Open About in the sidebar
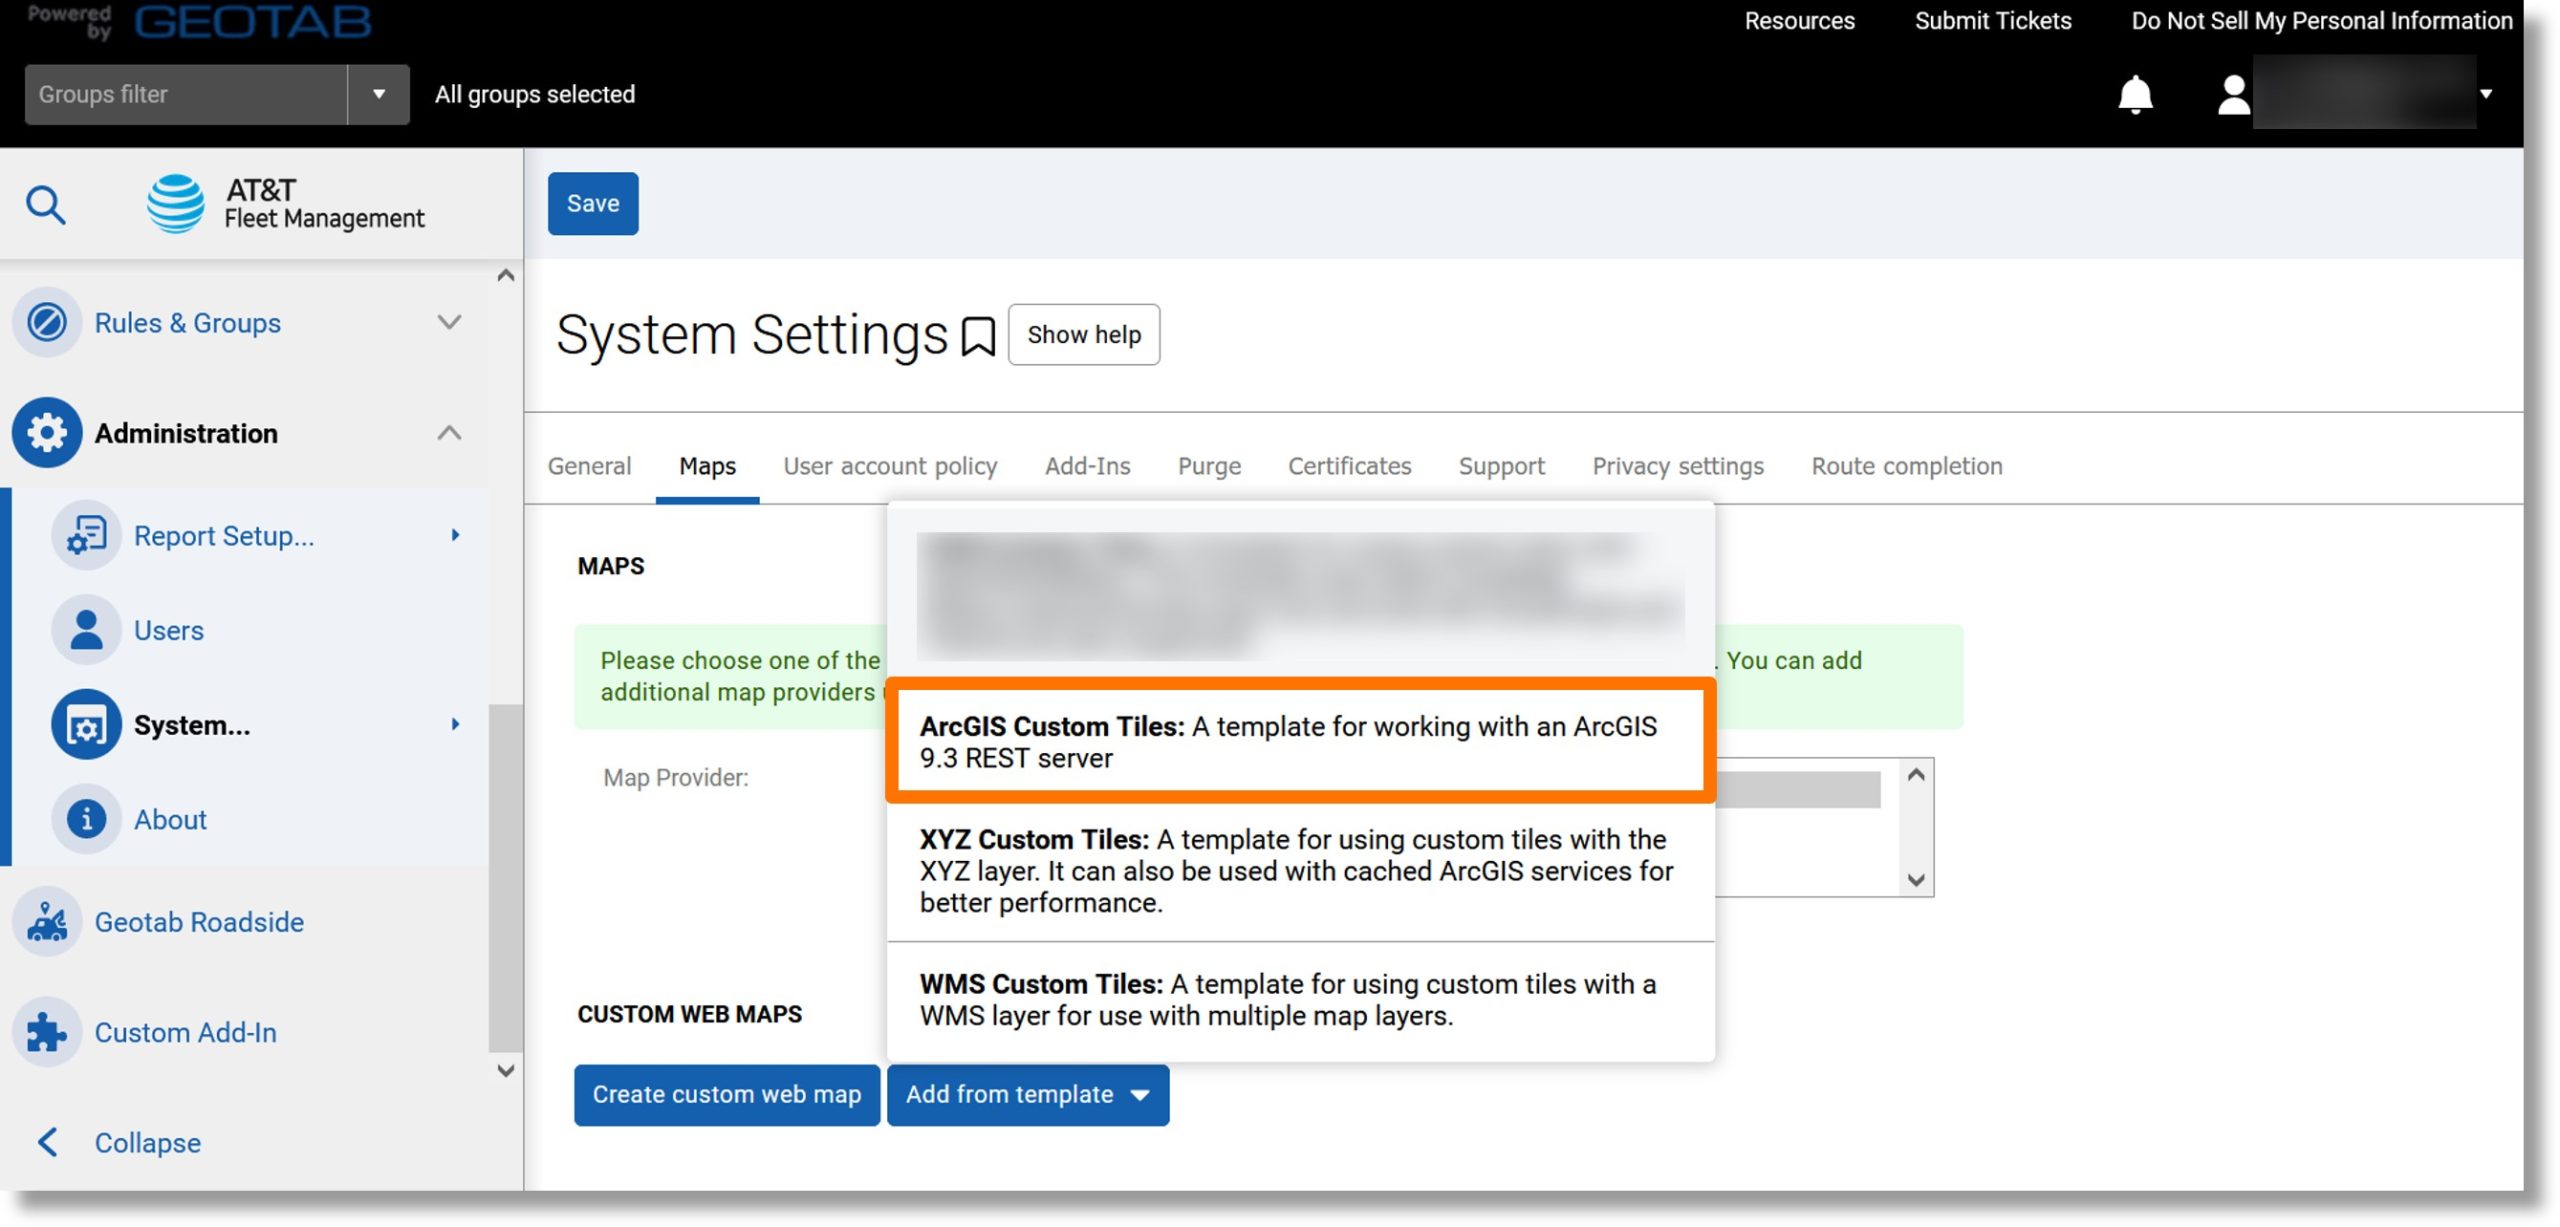Viewport: 2560px width, 1227px height. [x=170, y=820]
